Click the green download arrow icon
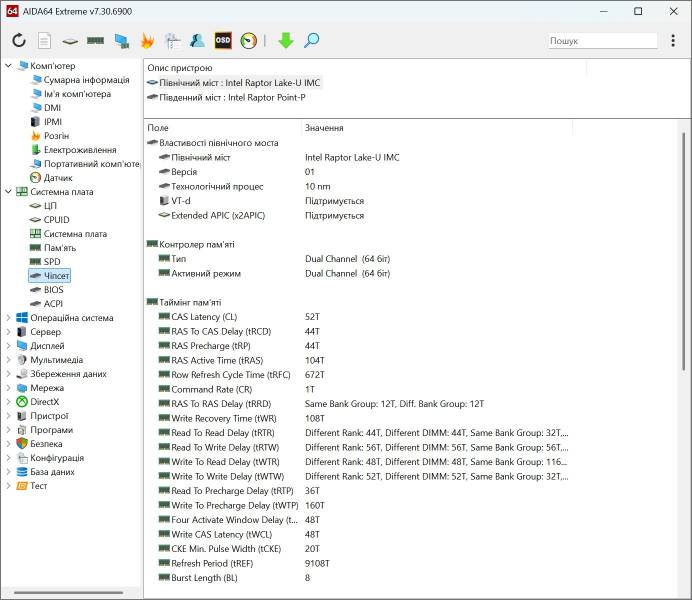 (x=286, y=41)
